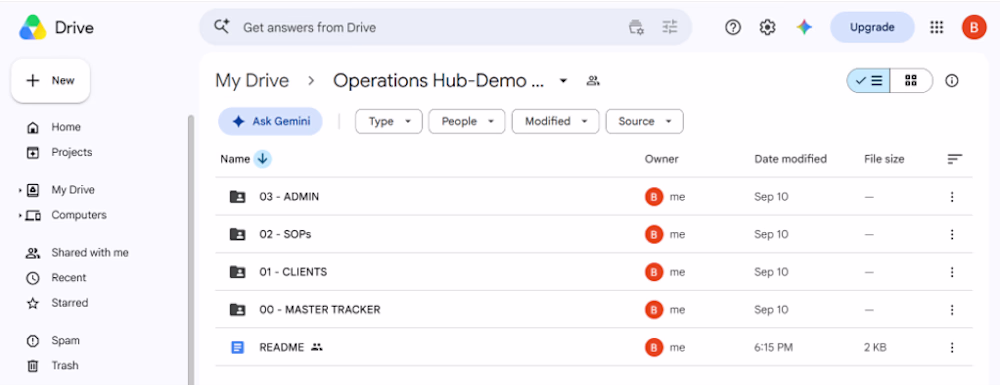
Task: Open Shared with me
Action: [x=90, y=253]
